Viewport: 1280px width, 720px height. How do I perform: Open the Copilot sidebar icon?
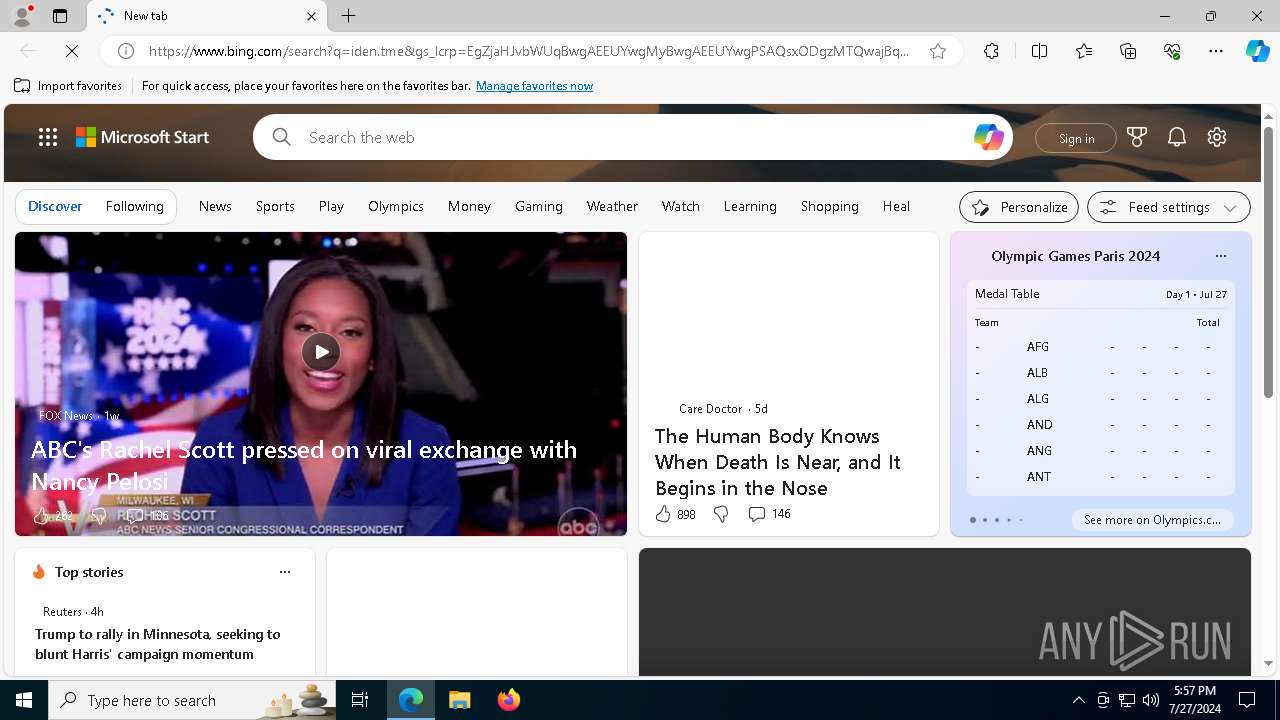1257,51
